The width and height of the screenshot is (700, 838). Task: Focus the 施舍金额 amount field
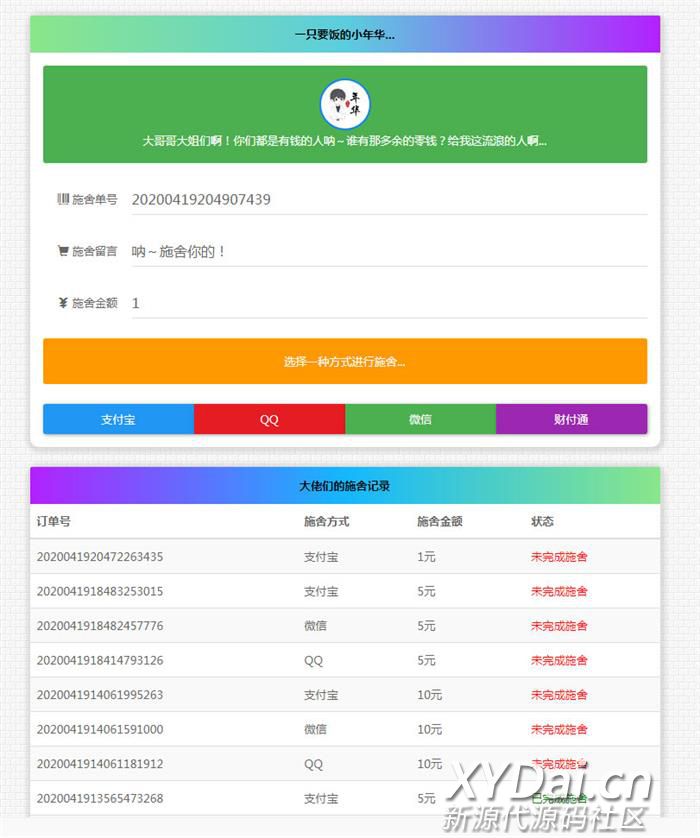tap(390, 304)
